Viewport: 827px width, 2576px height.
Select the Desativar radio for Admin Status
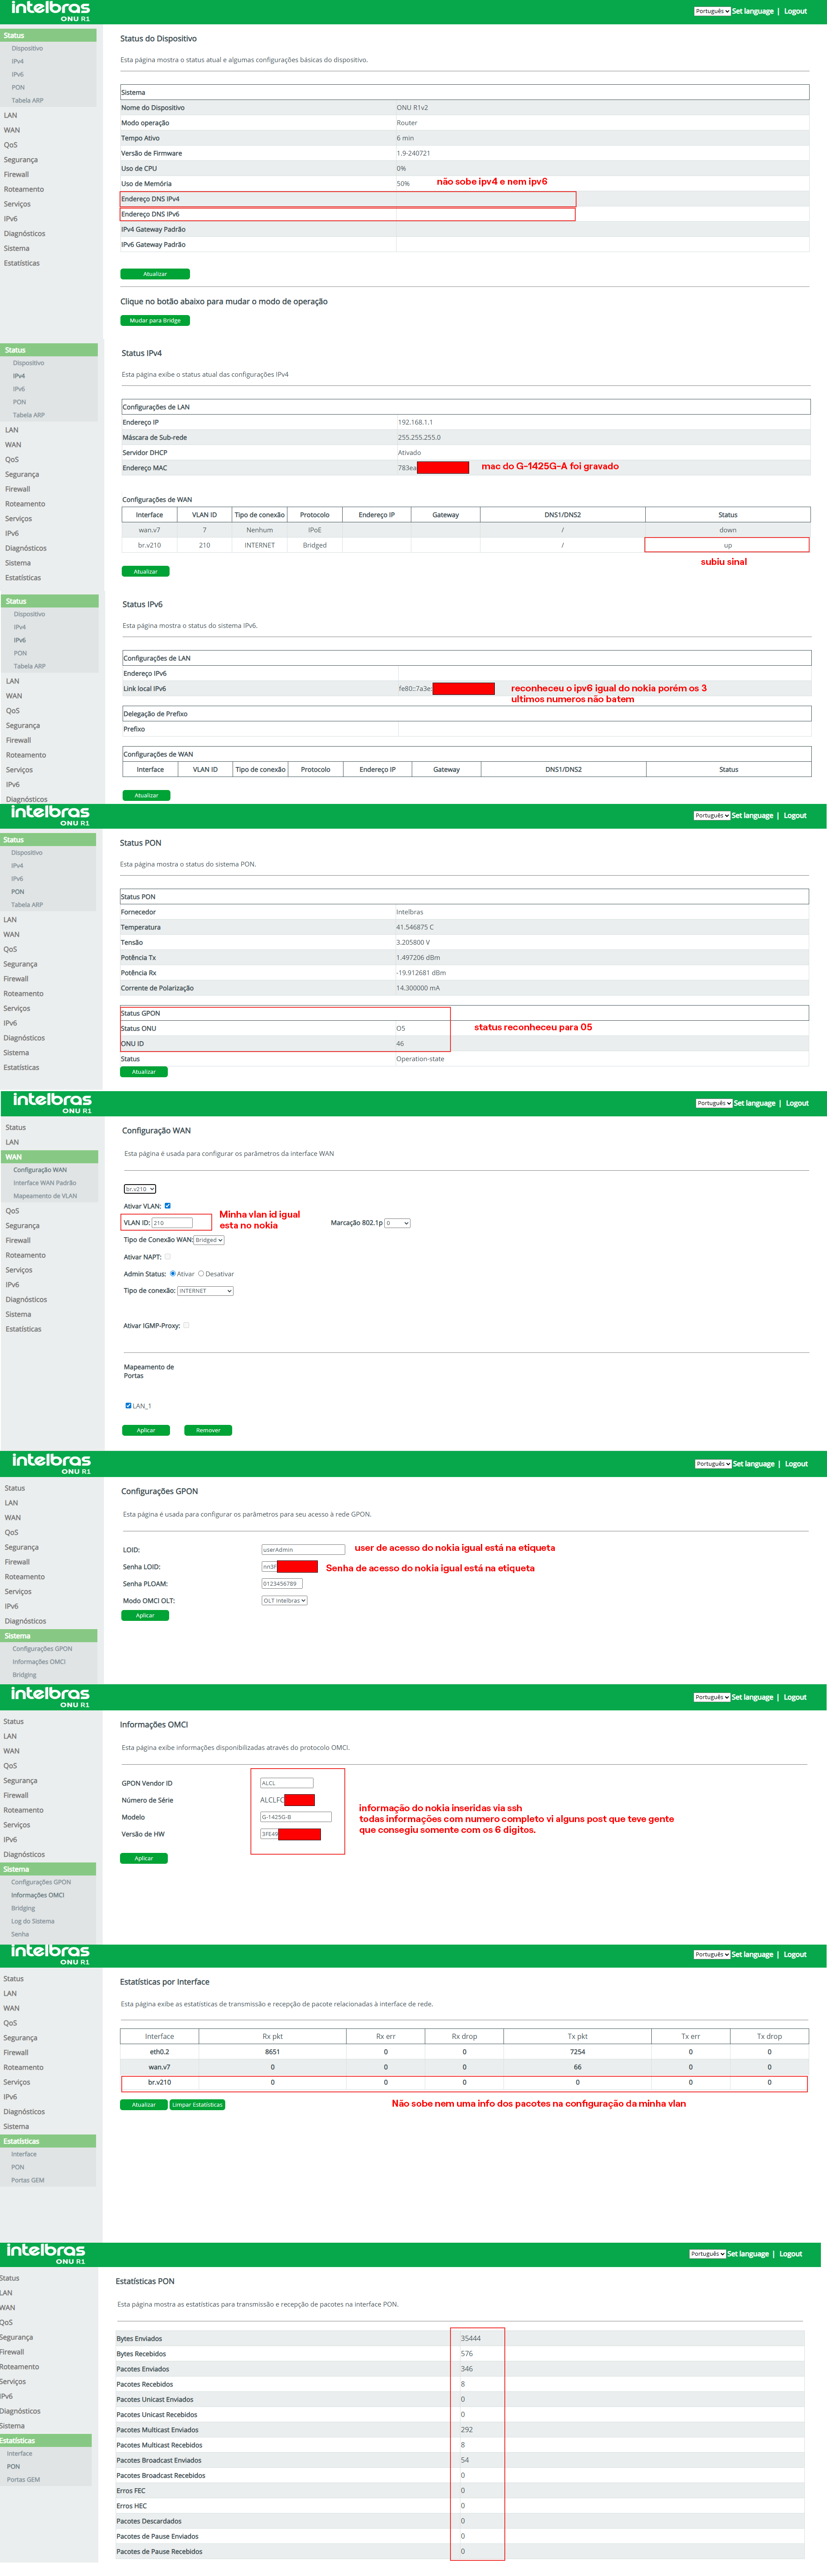[x=201, y=1274]
